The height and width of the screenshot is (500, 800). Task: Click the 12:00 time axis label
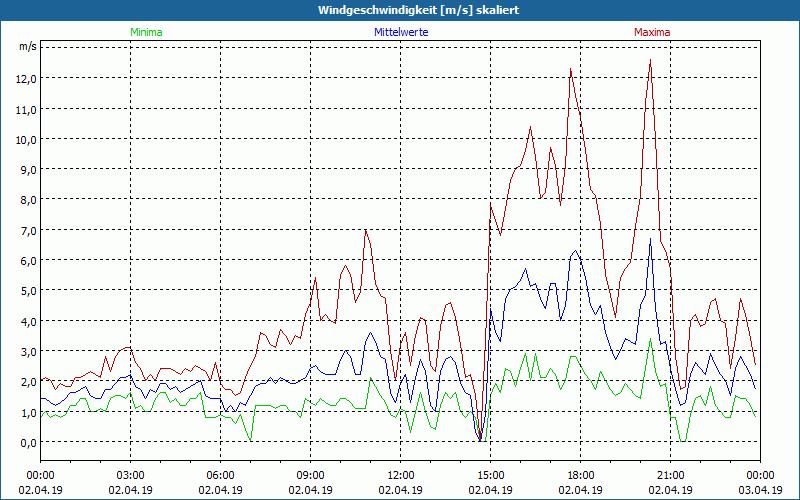(401, 476)
